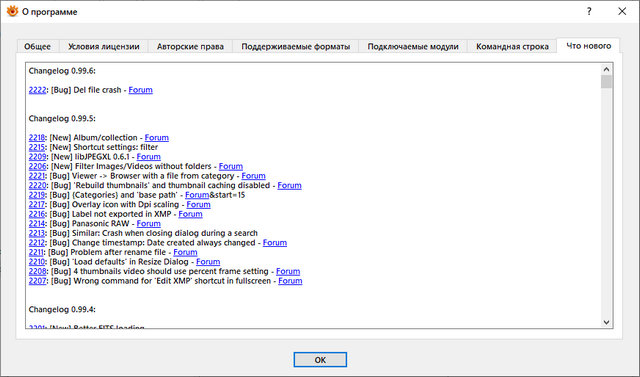Open Forum link for Change timestamp bug
The height and width of the screenshot is (377, 640).
coord(275,243)
